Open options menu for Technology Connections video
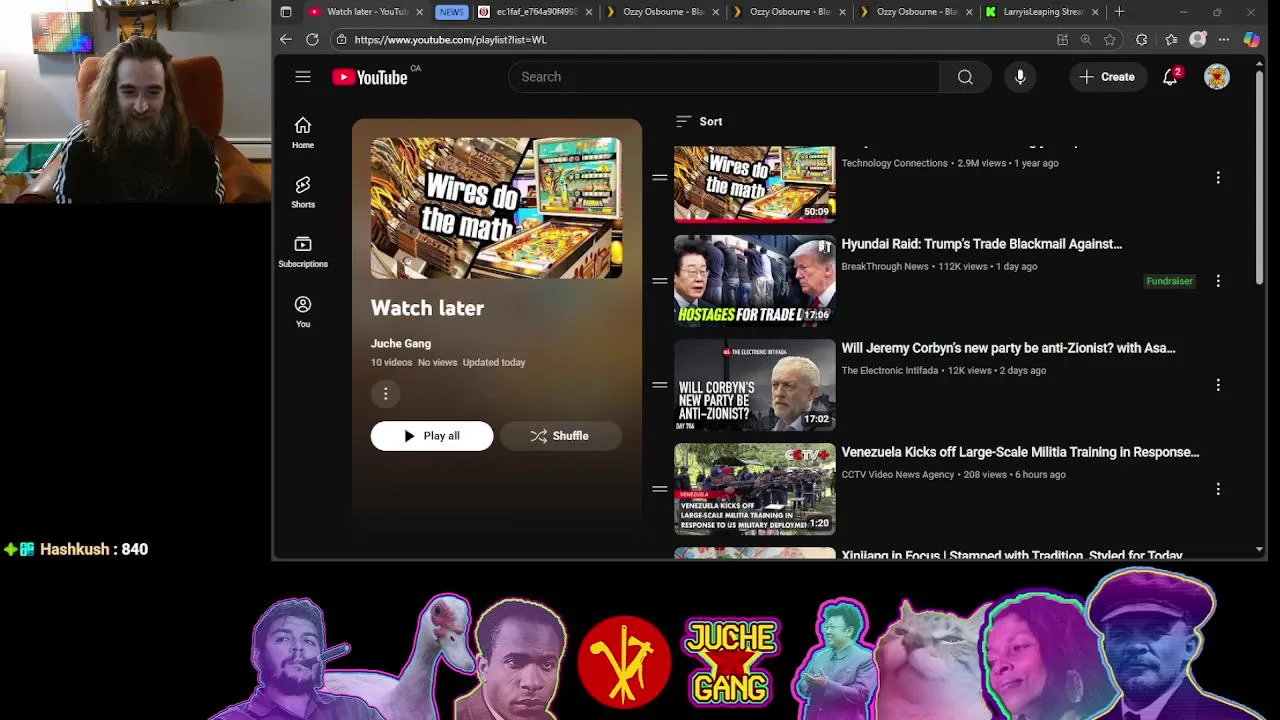The height and width of the screenshot is (720, 1280). tap(1218, 177)
